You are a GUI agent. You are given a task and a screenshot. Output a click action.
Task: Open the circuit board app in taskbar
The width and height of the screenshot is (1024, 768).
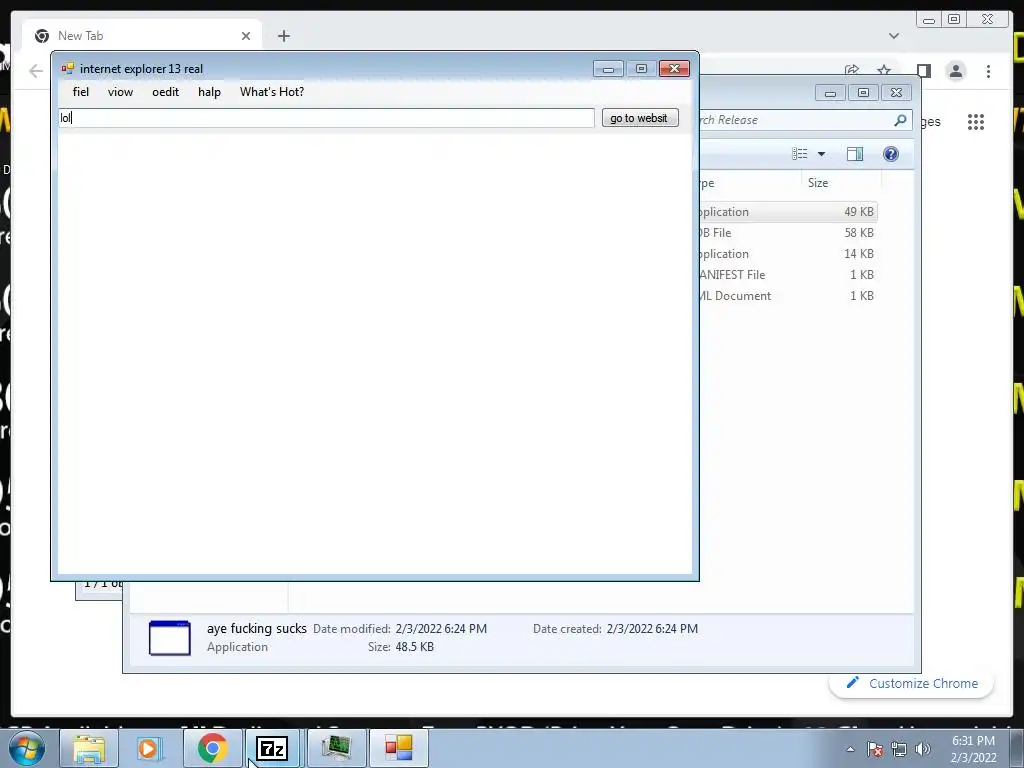click(336, 748)
